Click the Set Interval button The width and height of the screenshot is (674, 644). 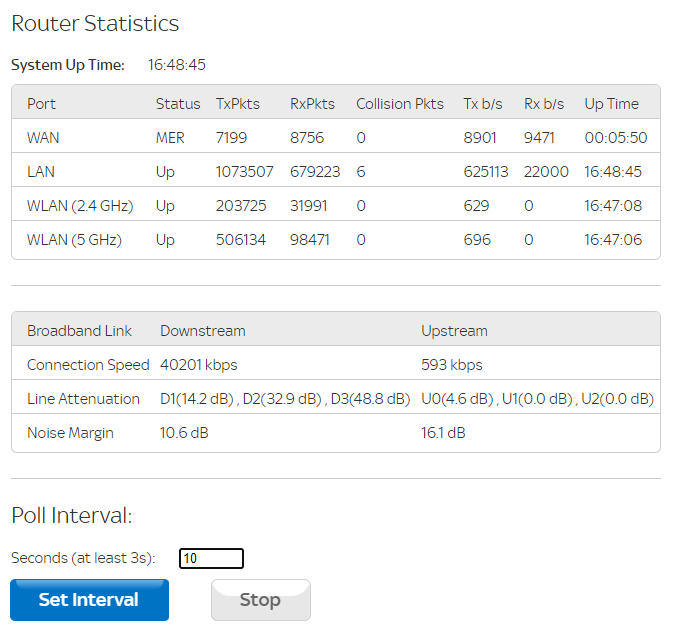89,600
